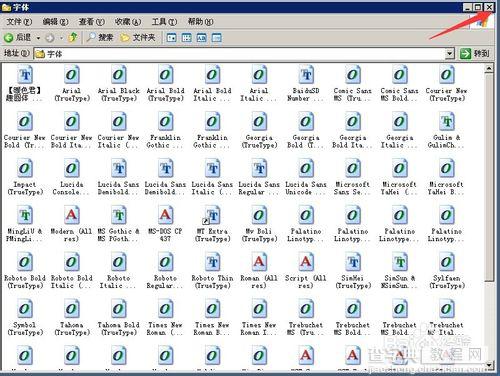Go up one folder level
The height and width of the screenshot is (376, 500).
(x=73, y=37)
